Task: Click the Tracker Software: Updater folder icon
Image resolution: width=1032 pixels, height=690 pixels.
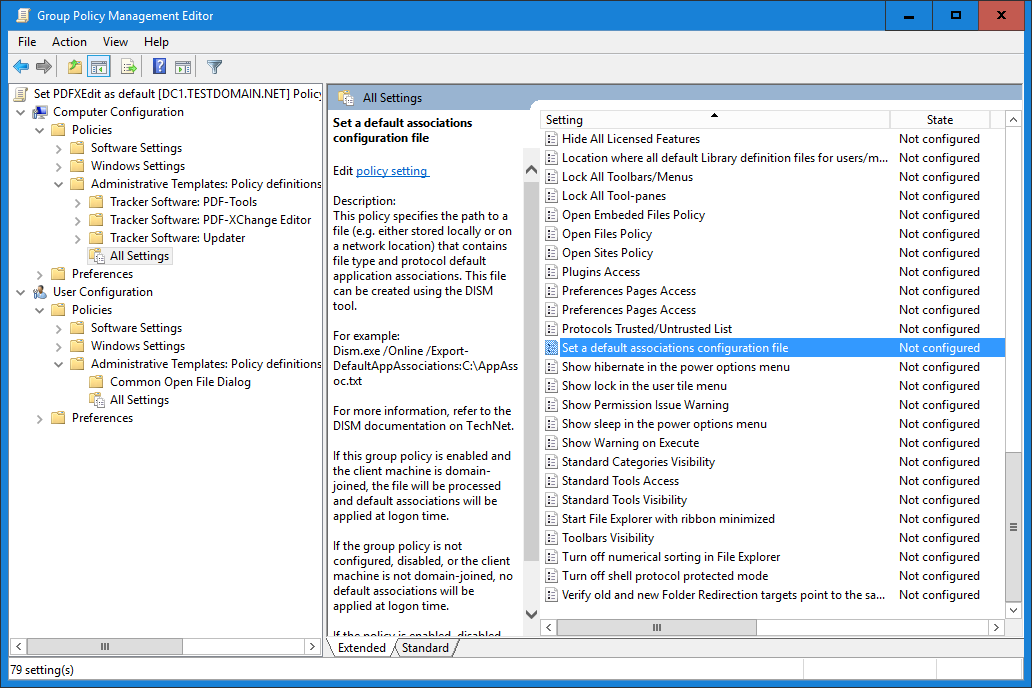Action: click(x=96, y=237)
